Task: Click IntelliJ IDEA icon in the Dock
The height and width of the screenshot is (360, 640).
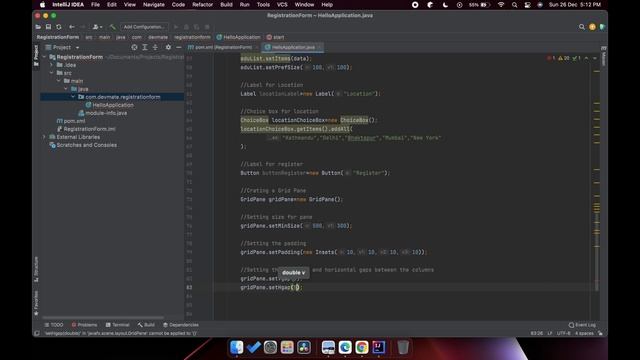Action: coord(378,347)
